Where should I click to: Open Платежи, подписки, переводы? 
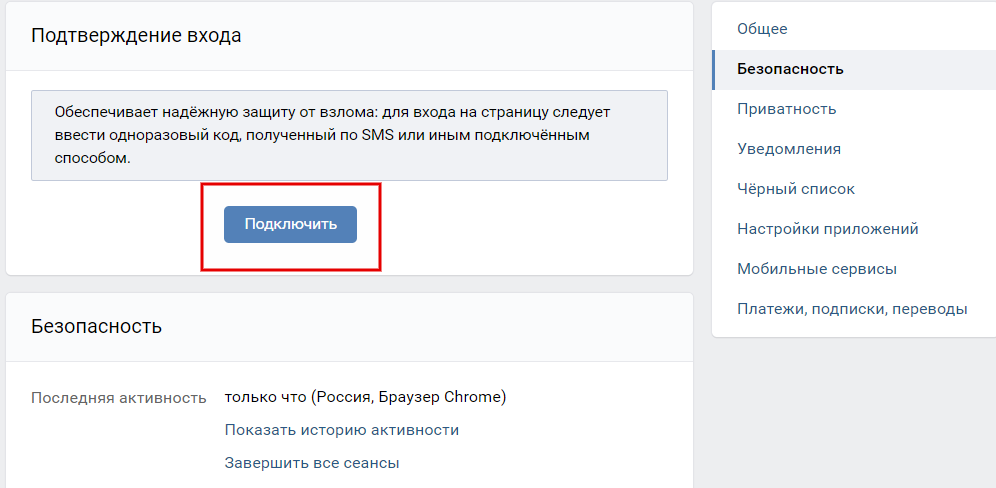coord(852,309)
